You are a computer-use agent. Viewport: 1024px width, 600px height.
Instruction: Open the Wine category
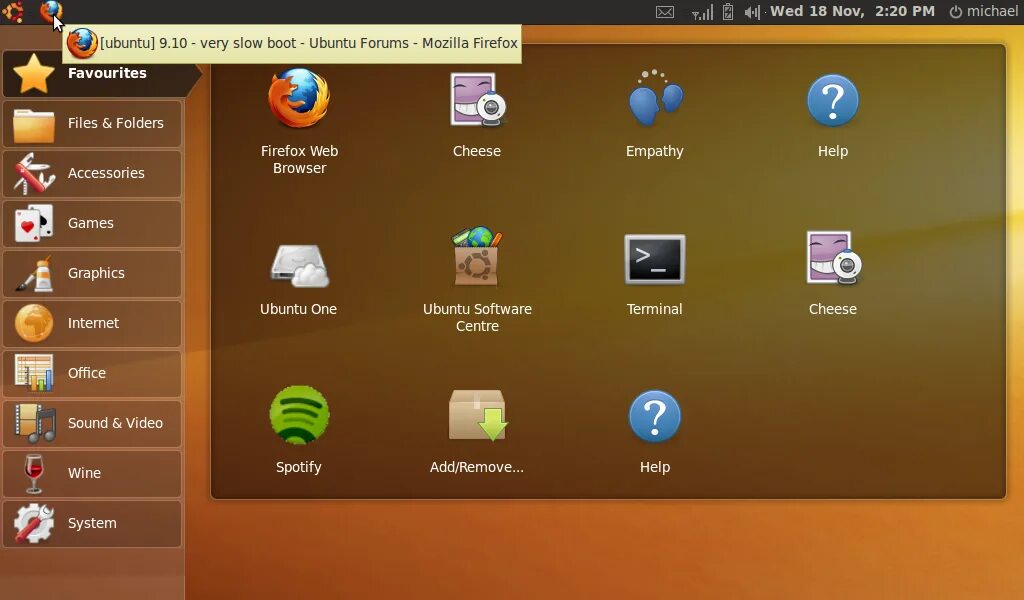coord(92,473)
